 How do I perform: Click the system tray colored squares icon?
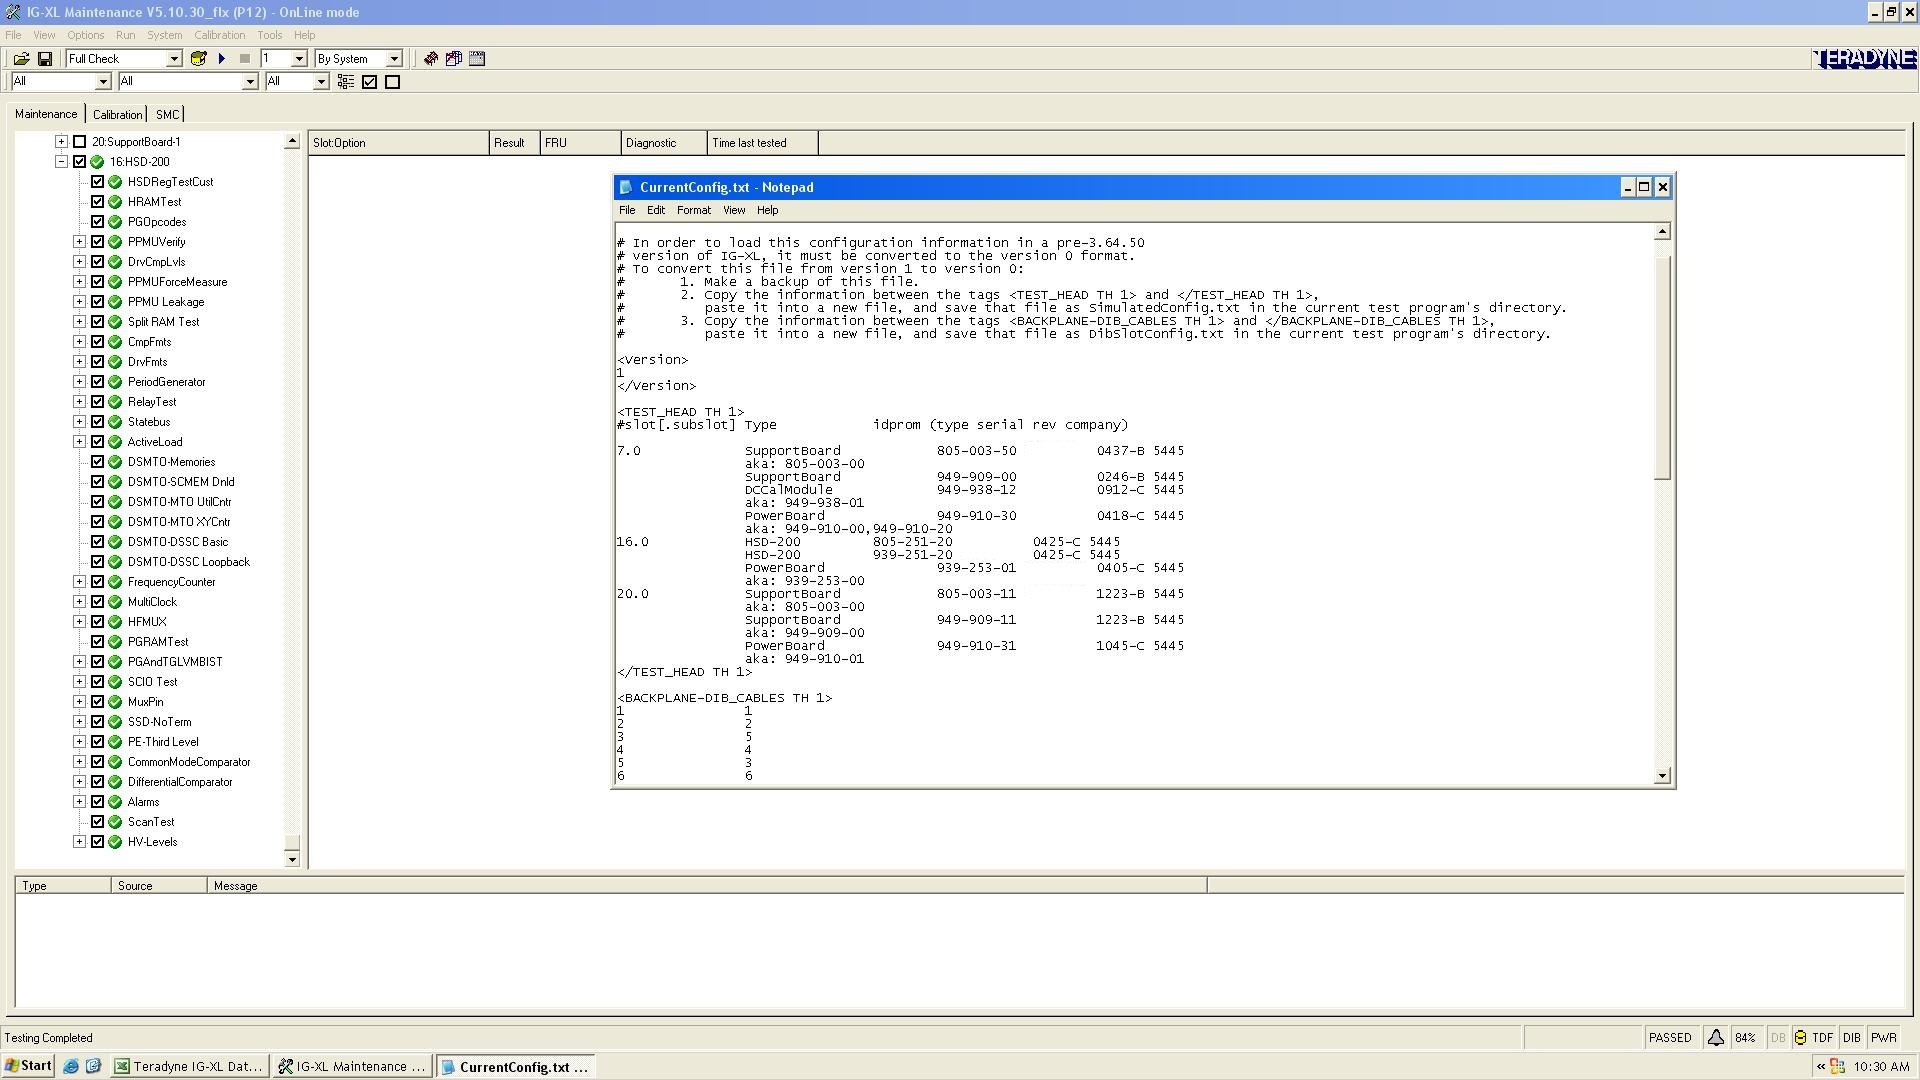click(1838, 1067)
